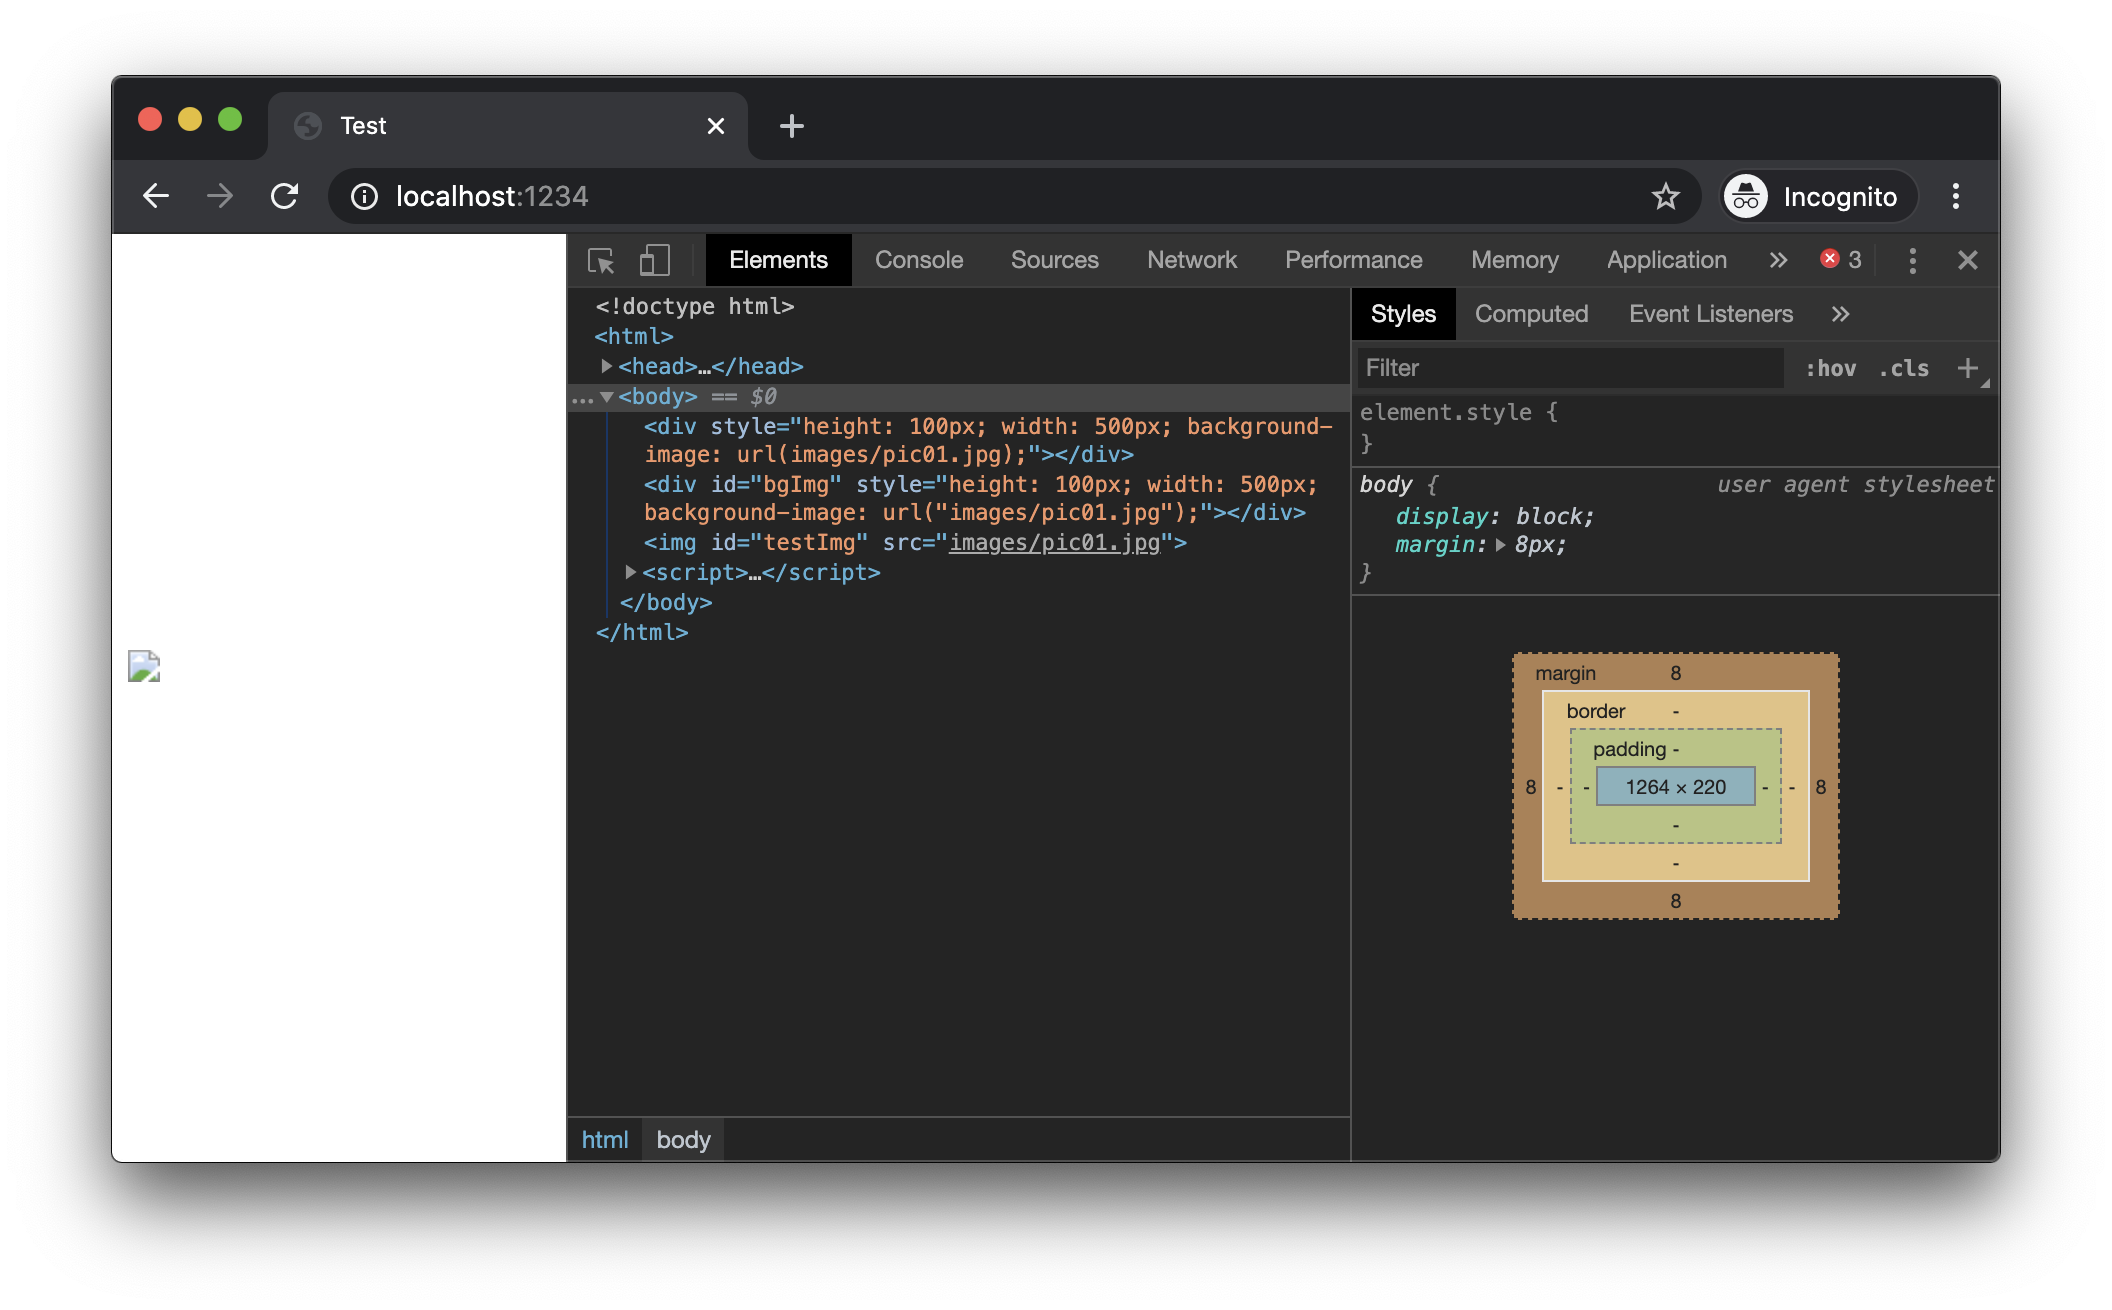
Task: Select the Test browser tab
Action: point(508,126)
